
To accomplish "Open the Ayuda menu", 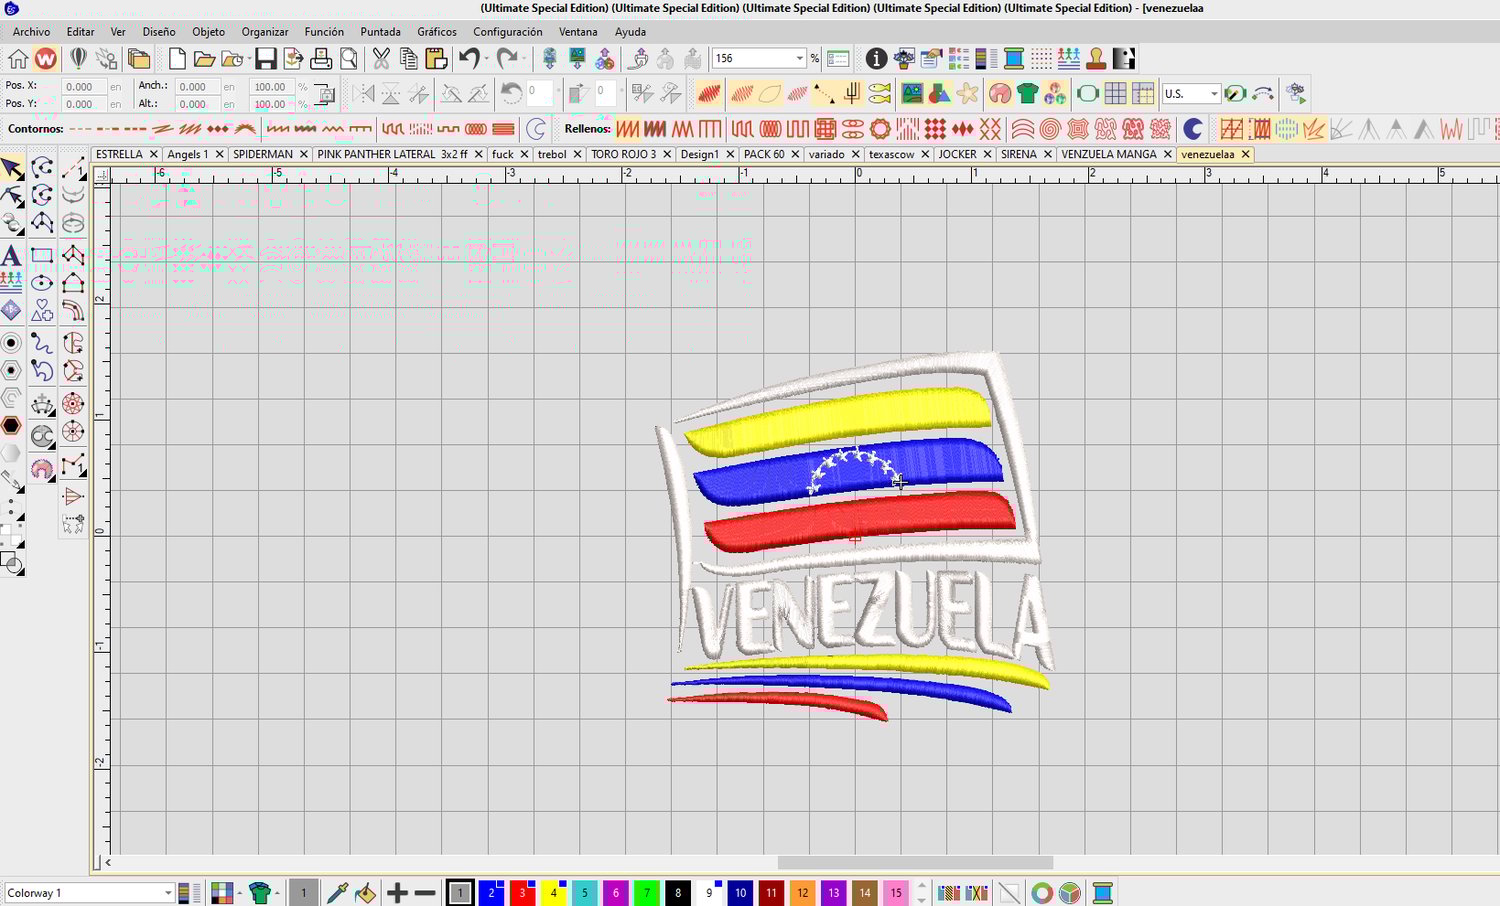I will pyautogui.click(x=630, y=32).
